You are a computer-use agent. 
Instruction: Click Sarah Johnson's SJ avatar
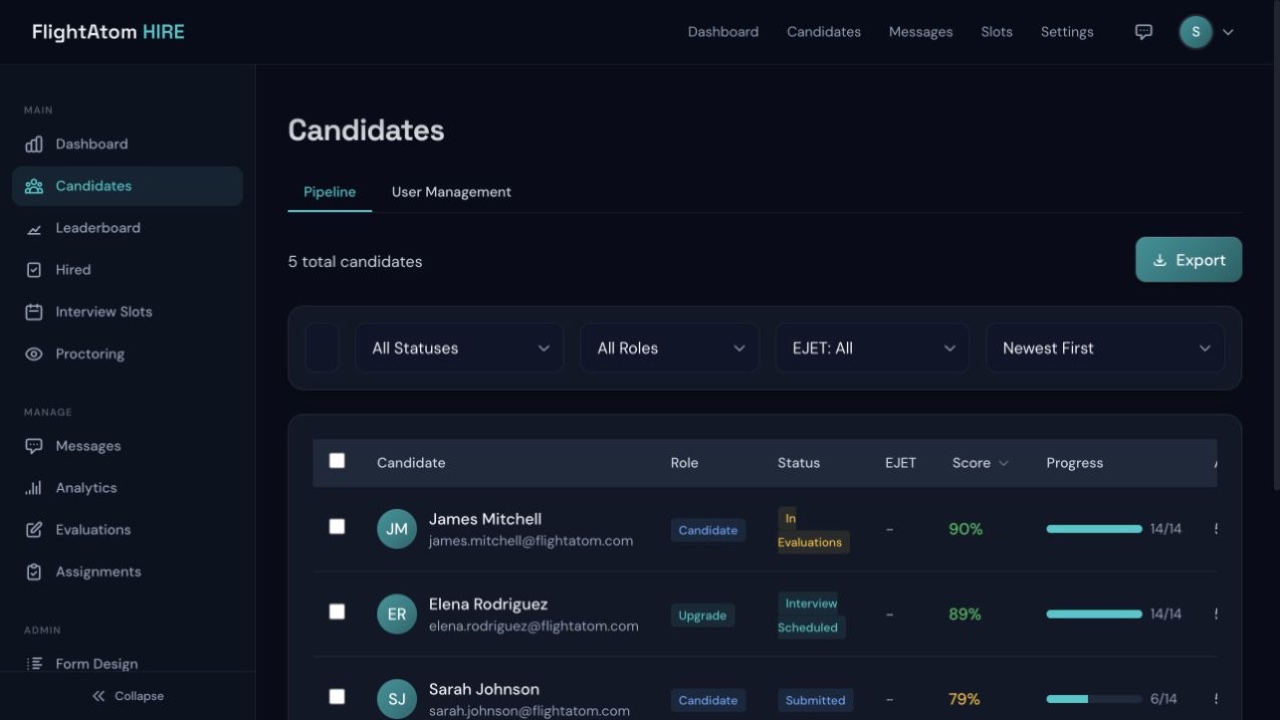click(397, 699)
